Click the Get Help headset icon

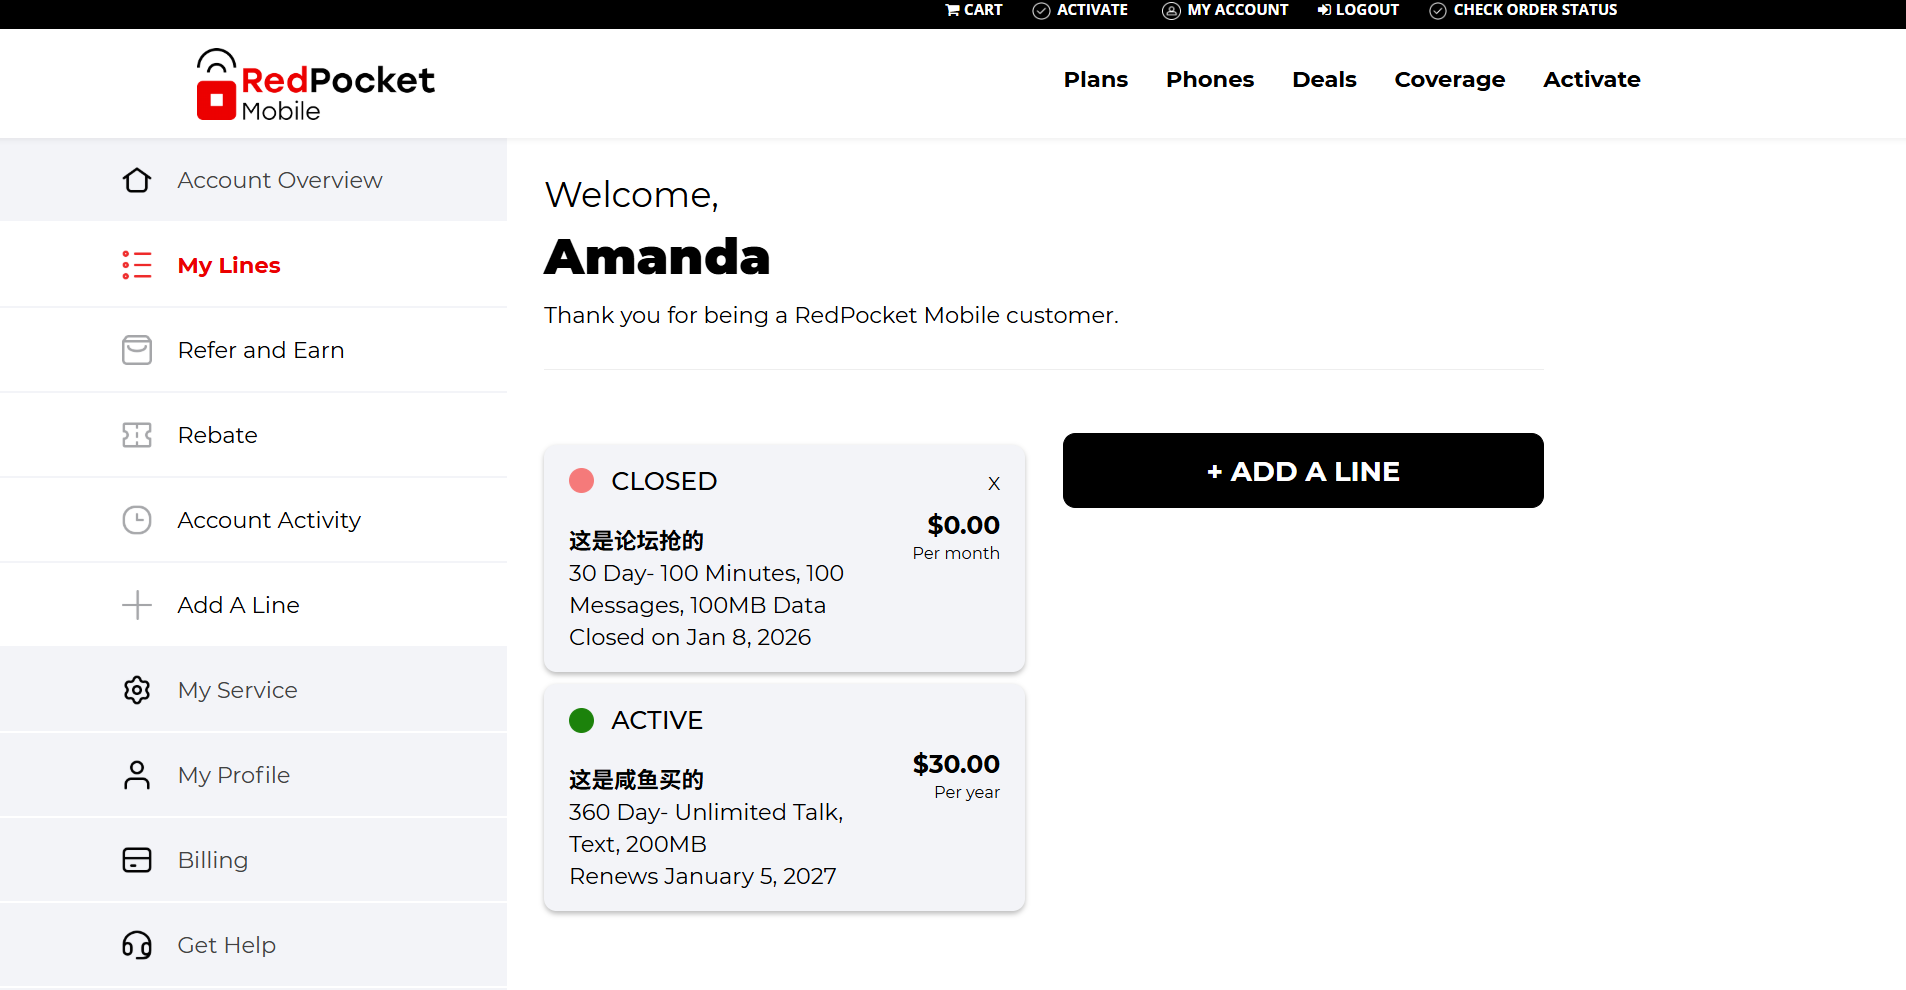tap(137, 945)
